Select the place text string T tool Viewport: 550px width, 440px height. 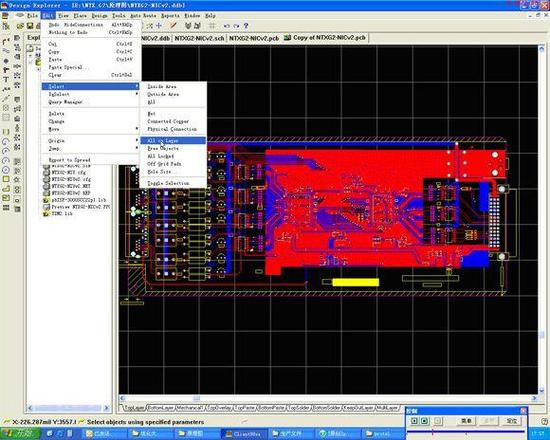(x=6, y=80)
